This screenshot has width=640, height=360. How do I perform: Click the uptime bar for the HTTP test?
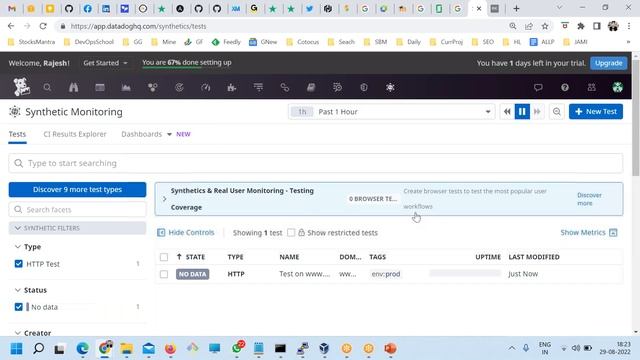coord(465,273)
